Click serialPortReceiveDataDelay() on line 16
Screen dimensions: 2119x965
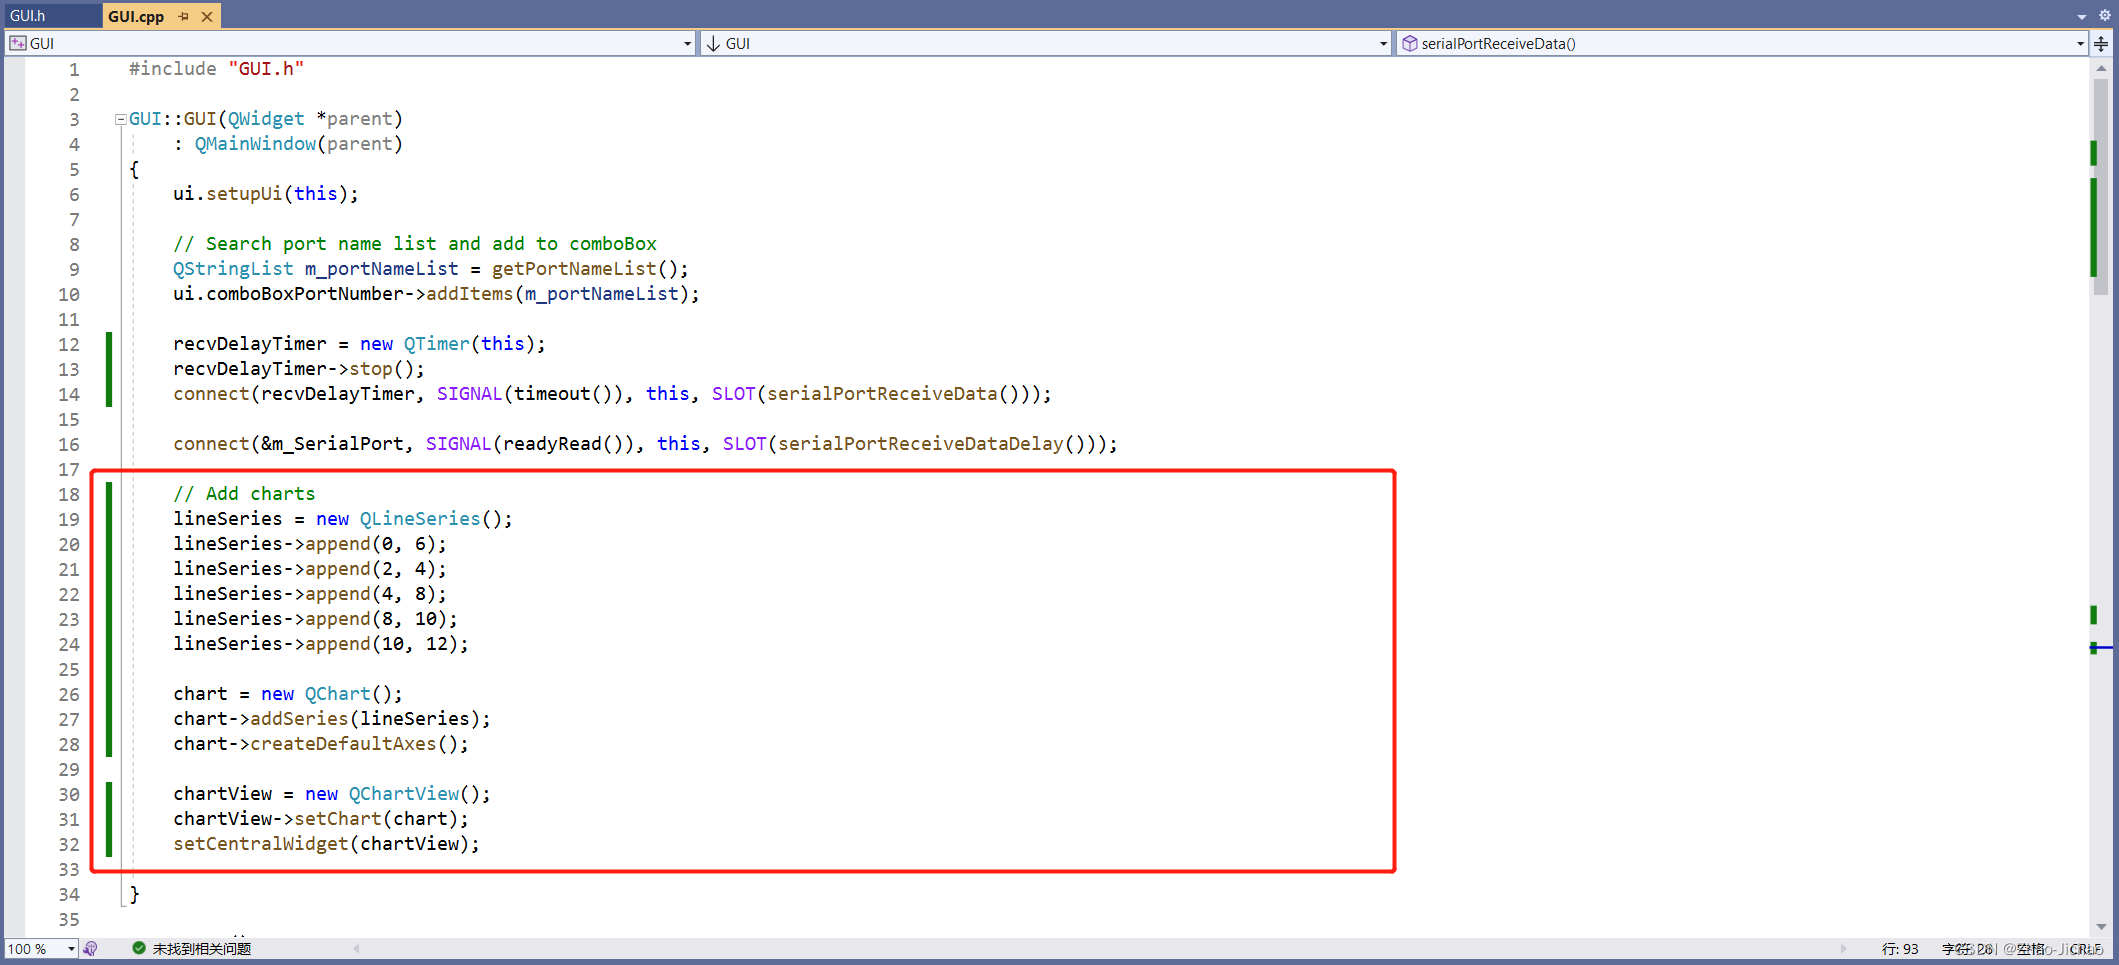tap(930, 443)
